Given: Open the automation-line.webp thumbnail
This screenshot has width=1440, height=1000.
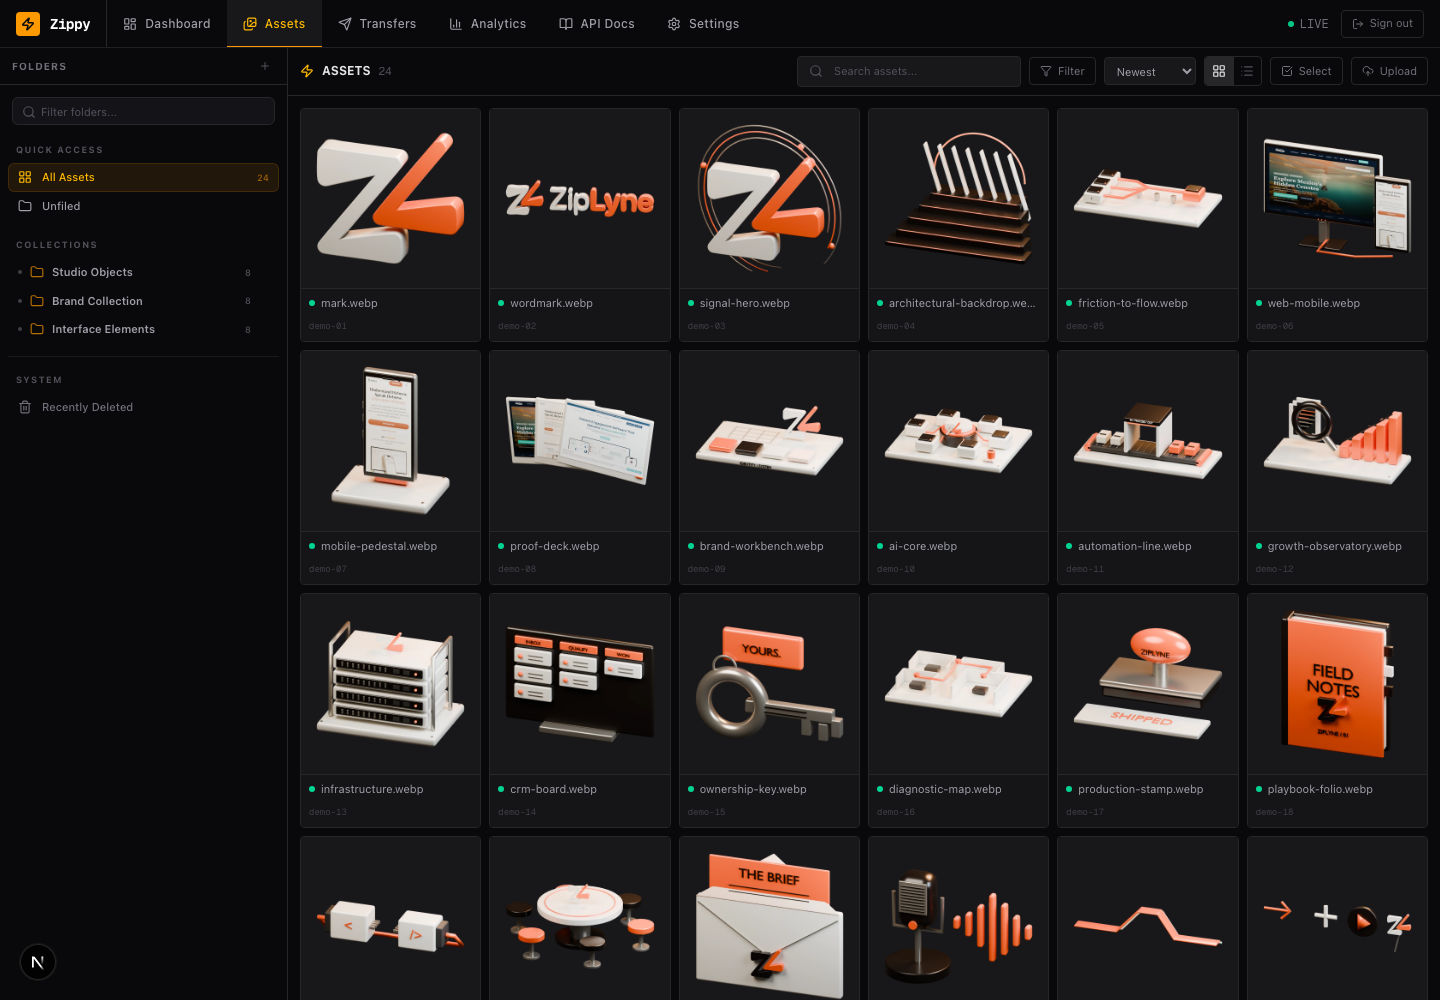Looking at the screenshot, I should [1148, 441].
